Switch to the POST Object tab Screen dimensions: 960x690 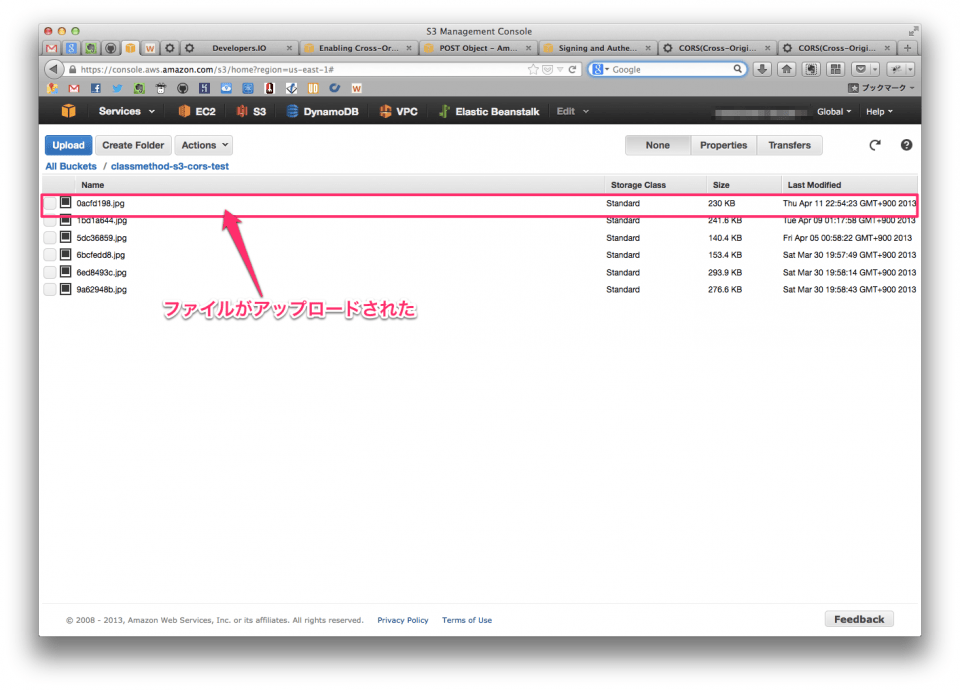coord(478,48)
